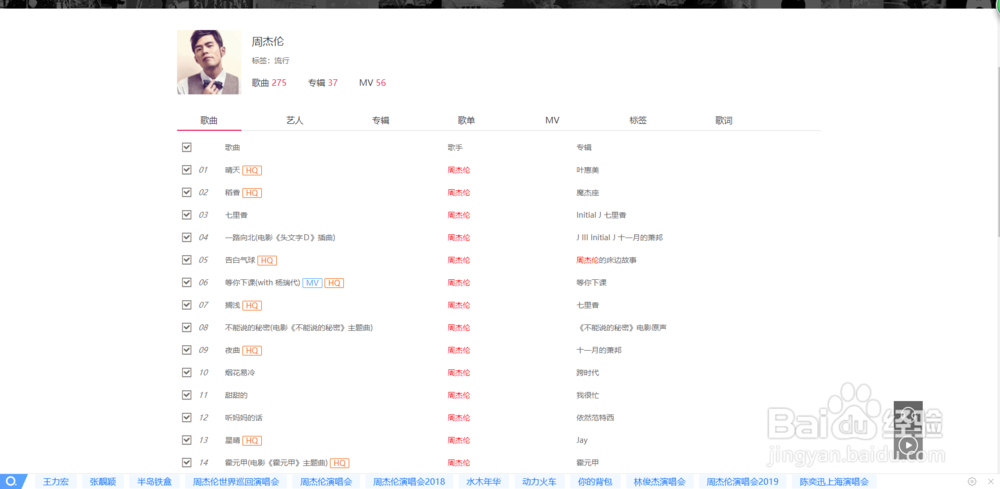This screenshot has height=489, width=1000.
Task: Open the song 甜甜的
Action: pos(236,395)
